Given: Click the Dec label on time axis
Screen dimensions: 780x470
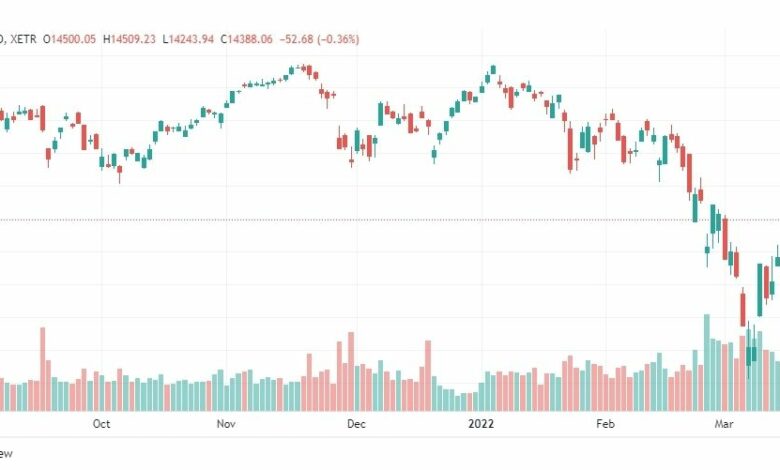Looking at the screenshot, I should (x=356, y=424).
